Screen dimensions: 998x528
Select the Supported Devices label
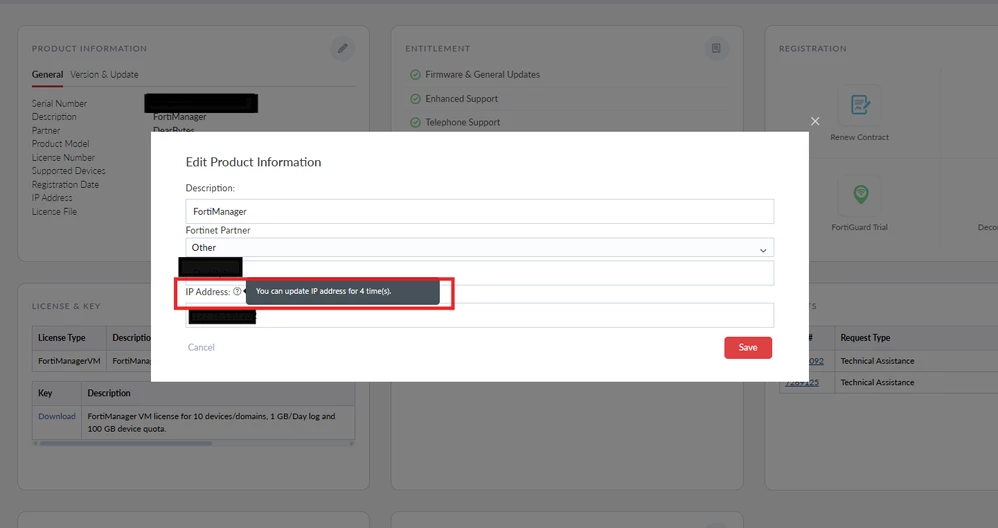click(69, 170)
